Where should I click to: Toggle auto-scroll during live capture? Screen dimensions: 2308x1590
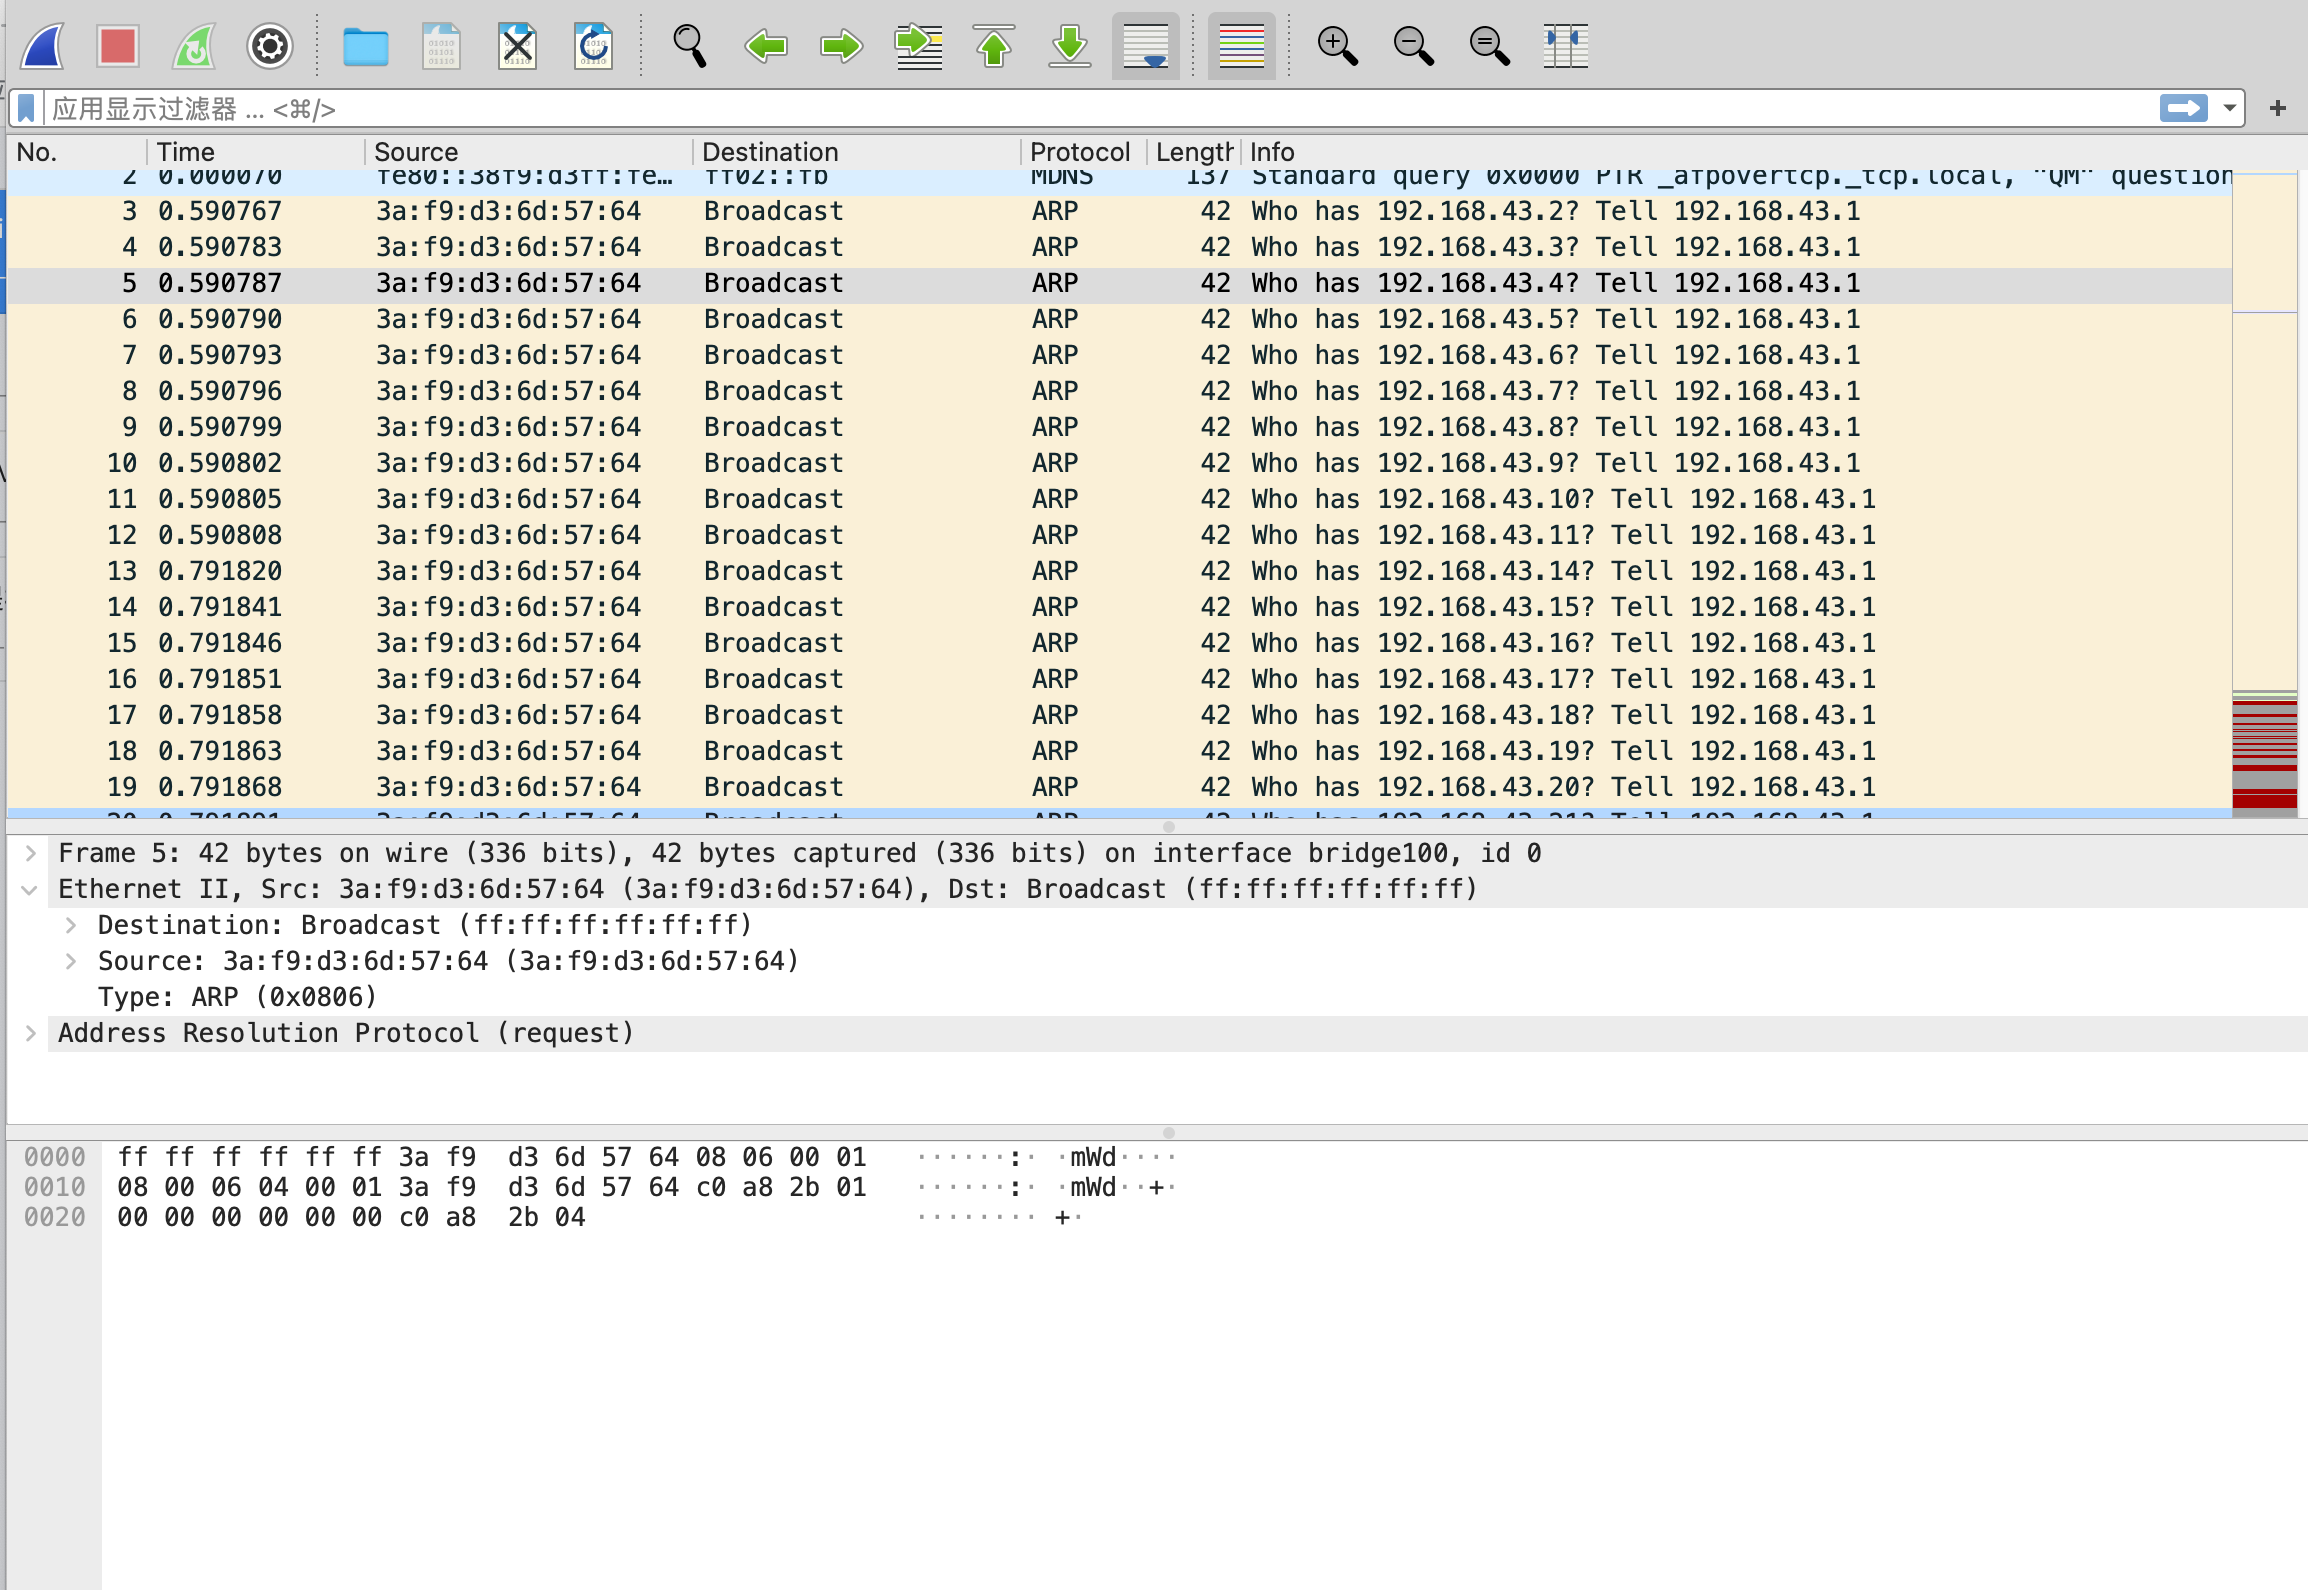[x=1145, y=46]
